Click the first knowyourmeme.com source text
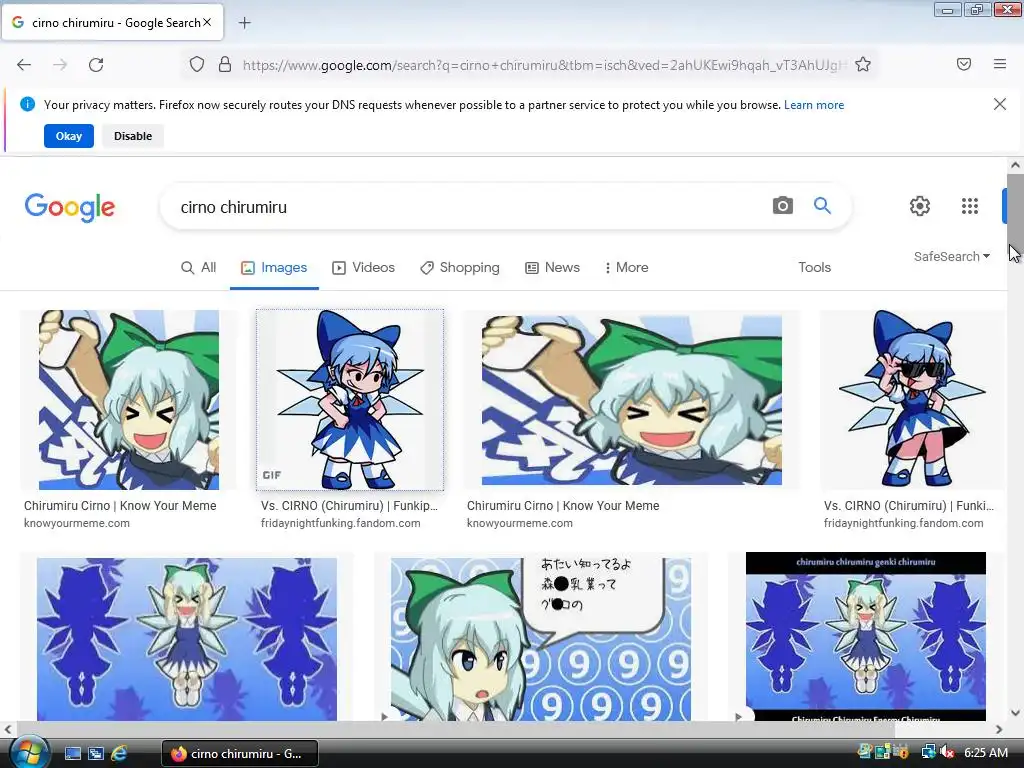 (x=77, y=523)
